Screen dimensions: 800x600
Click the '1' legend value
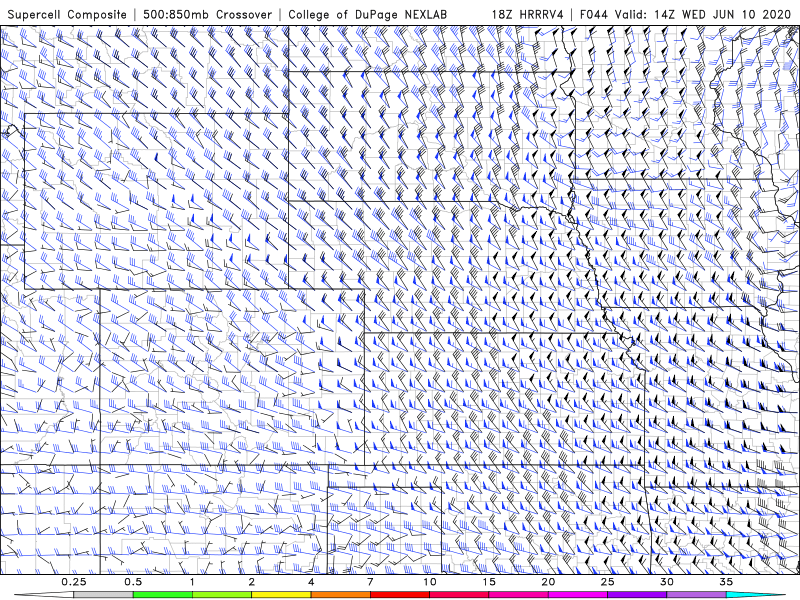coord(192,582)
